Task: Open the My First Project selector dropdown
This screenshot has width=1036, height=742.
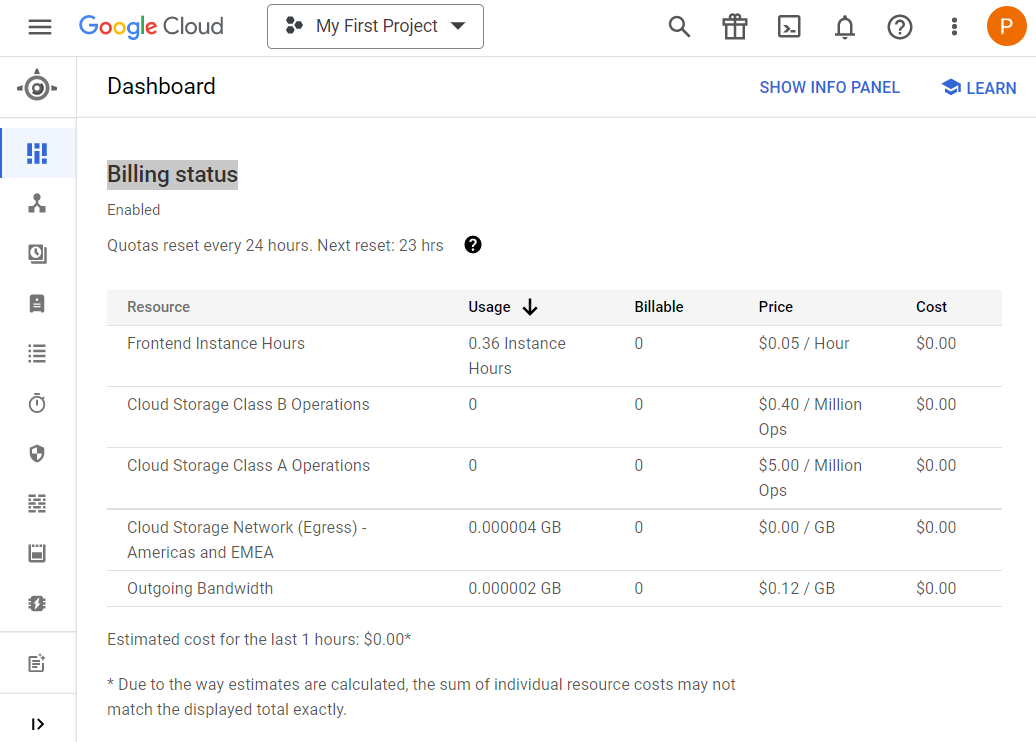Action: click(x=375, y=26)
